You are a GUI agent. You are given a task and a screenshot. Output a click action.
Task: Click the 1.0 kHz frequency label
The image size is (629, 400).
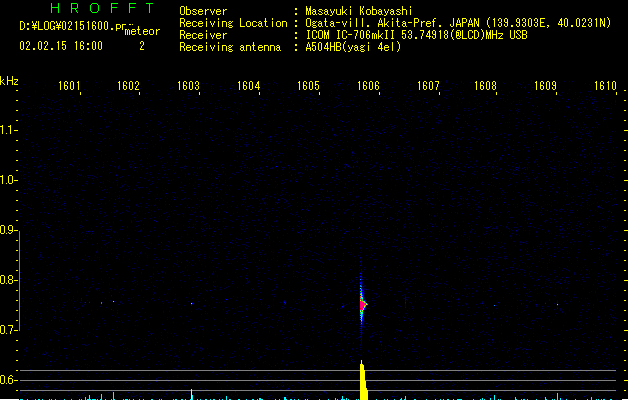(x=8, y=180)
